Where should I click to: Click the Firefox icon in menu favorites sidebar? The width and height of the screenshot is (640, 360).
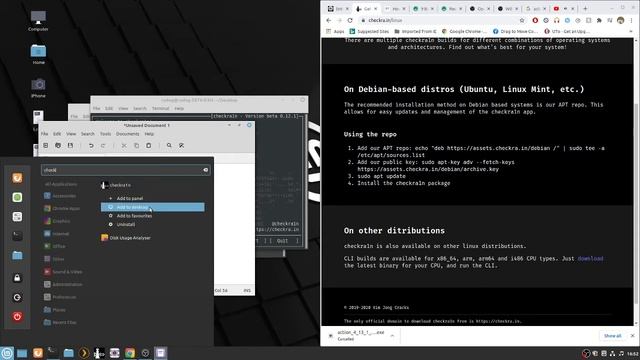click(17, 178)
